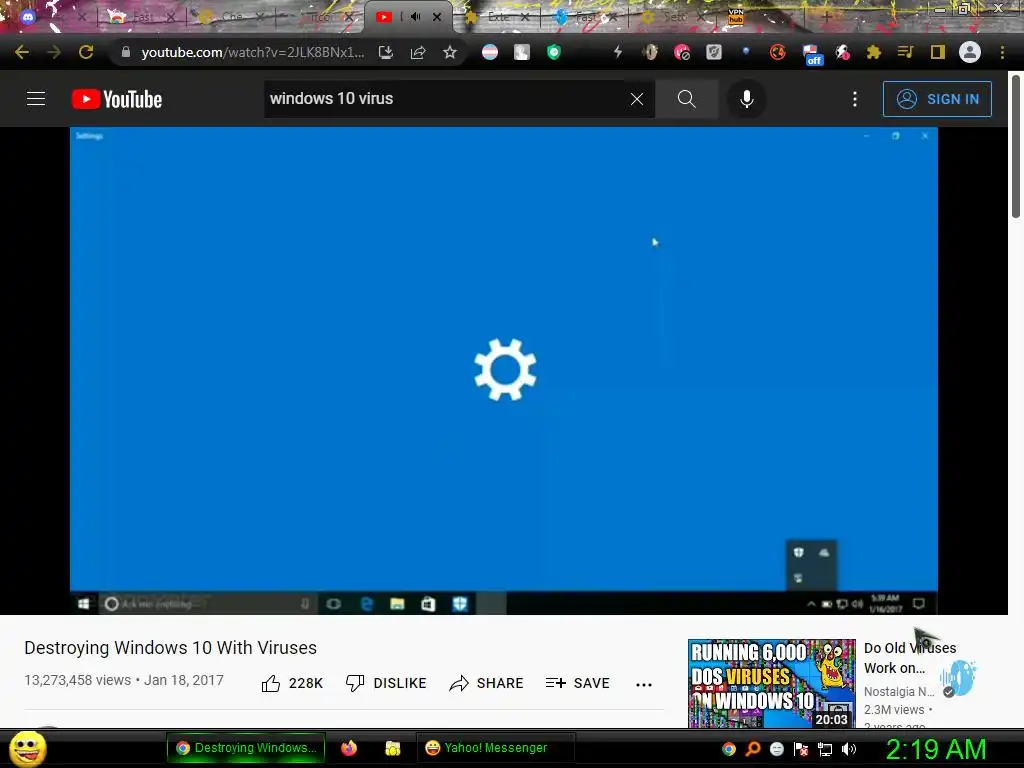Open Yahoo! Messenger from the taskbar
Screen dimensions: 1024x768
click(494, 748)
